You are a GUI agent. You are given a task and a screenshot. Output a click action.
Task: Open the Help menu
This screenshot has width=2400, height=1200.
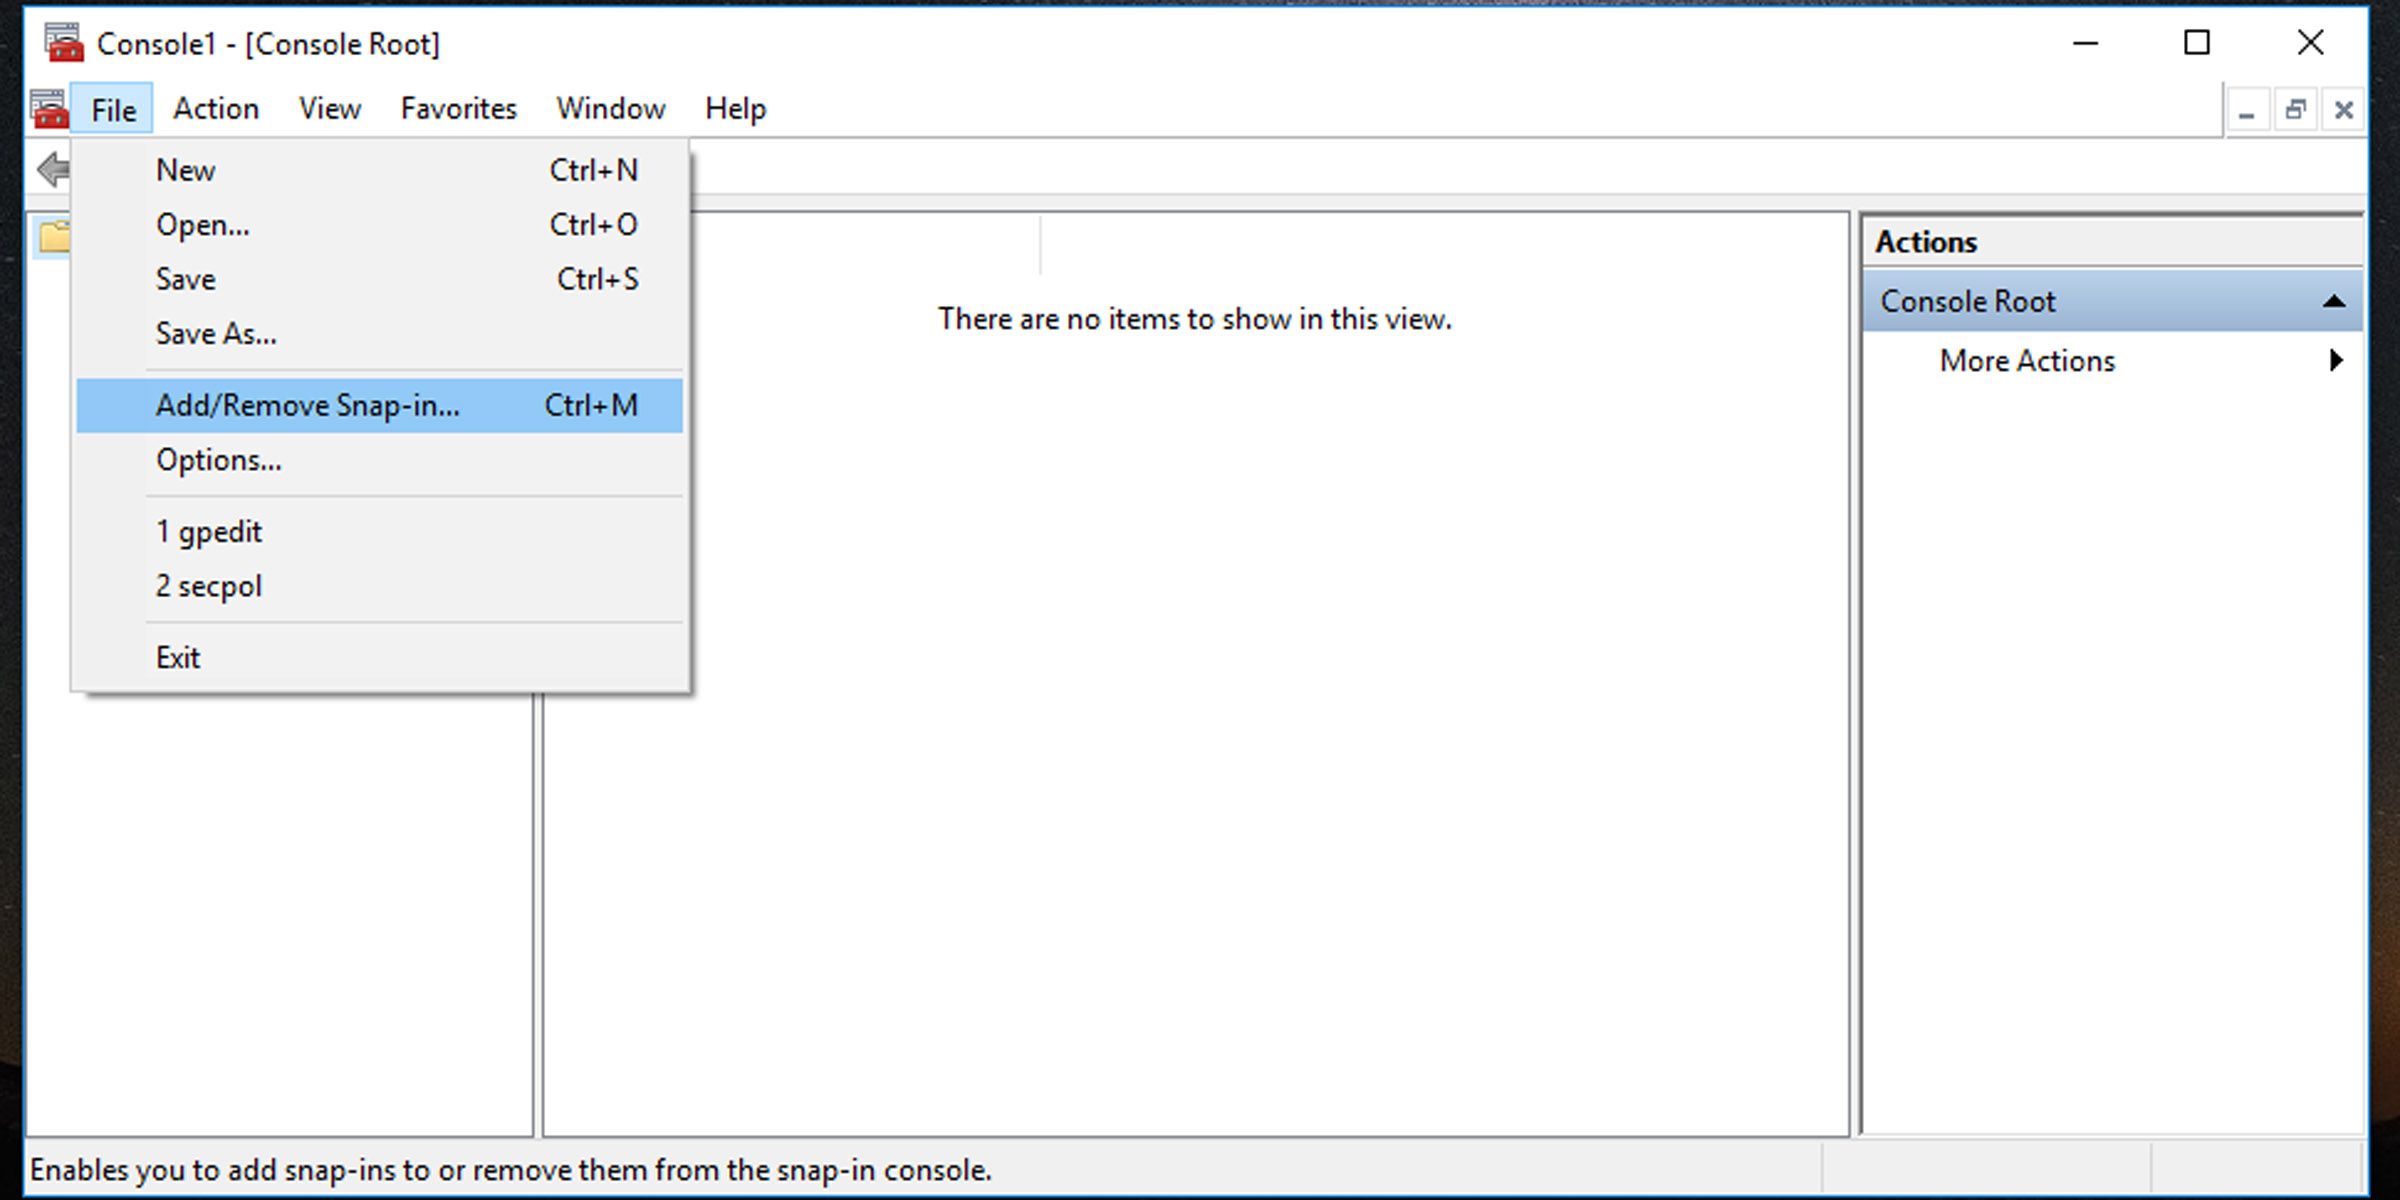[x=736, y=108]
